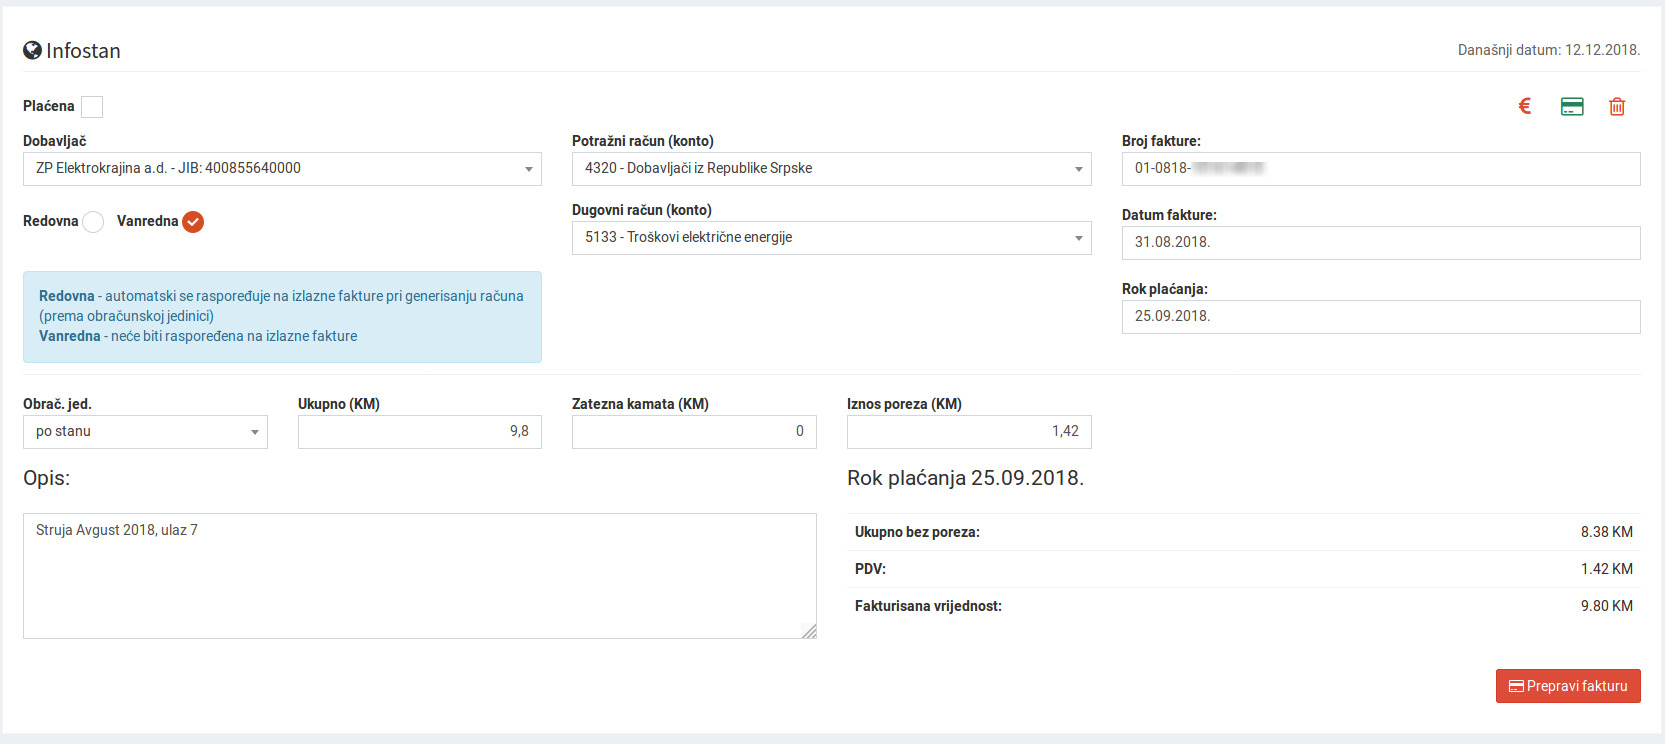The width and height of the screenshot is (1665, 744).
Task: Click inside the Opis description textarea
Action: tap(419, 576)
